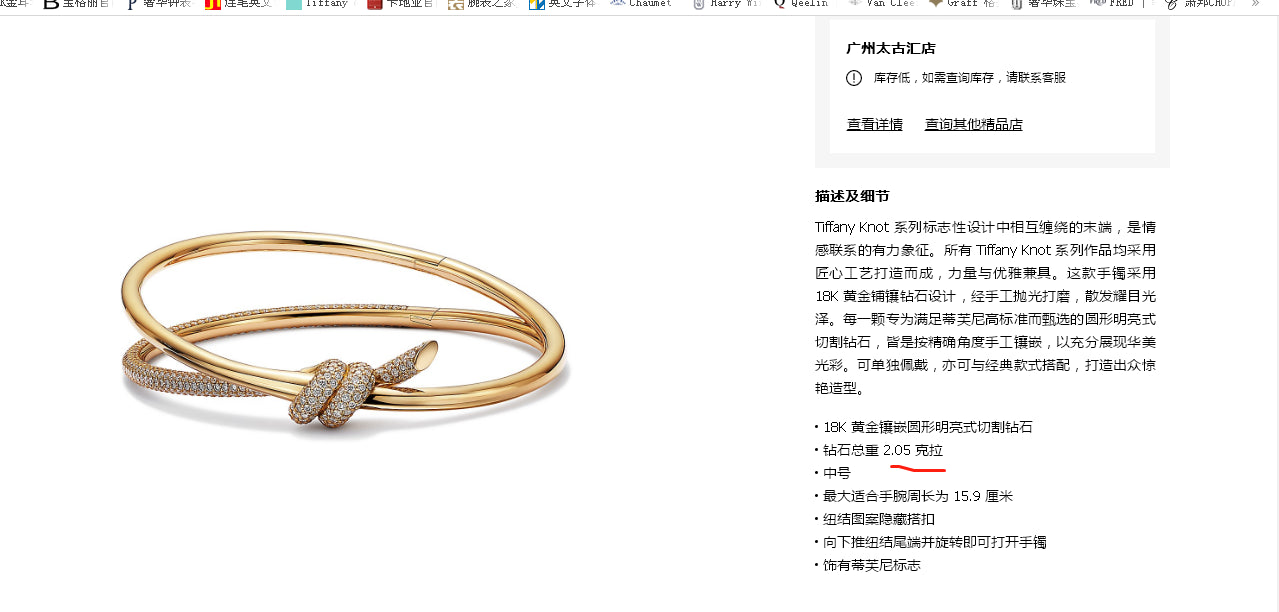Screen dimensions: 1279x612
Task: Open the 奢华钟表 bookmark with P icon
Action: point(158,4)
